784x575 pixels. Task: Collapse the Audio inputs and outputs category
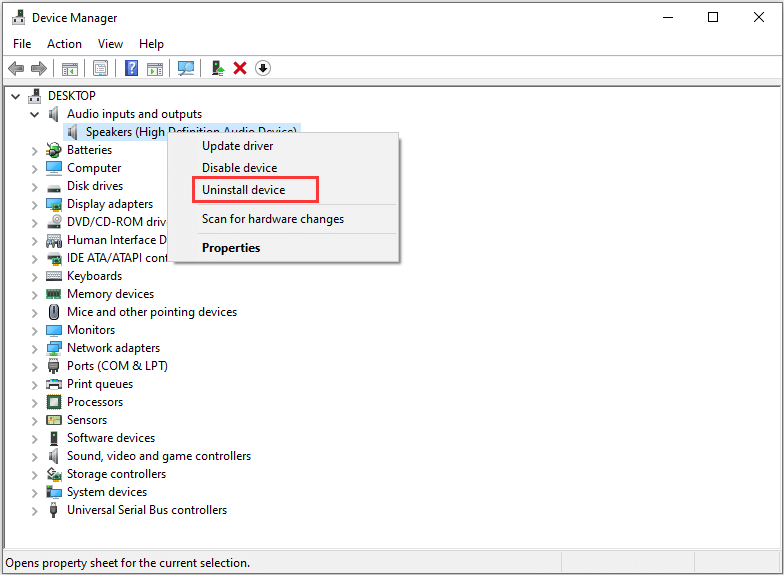pos(35,114)
